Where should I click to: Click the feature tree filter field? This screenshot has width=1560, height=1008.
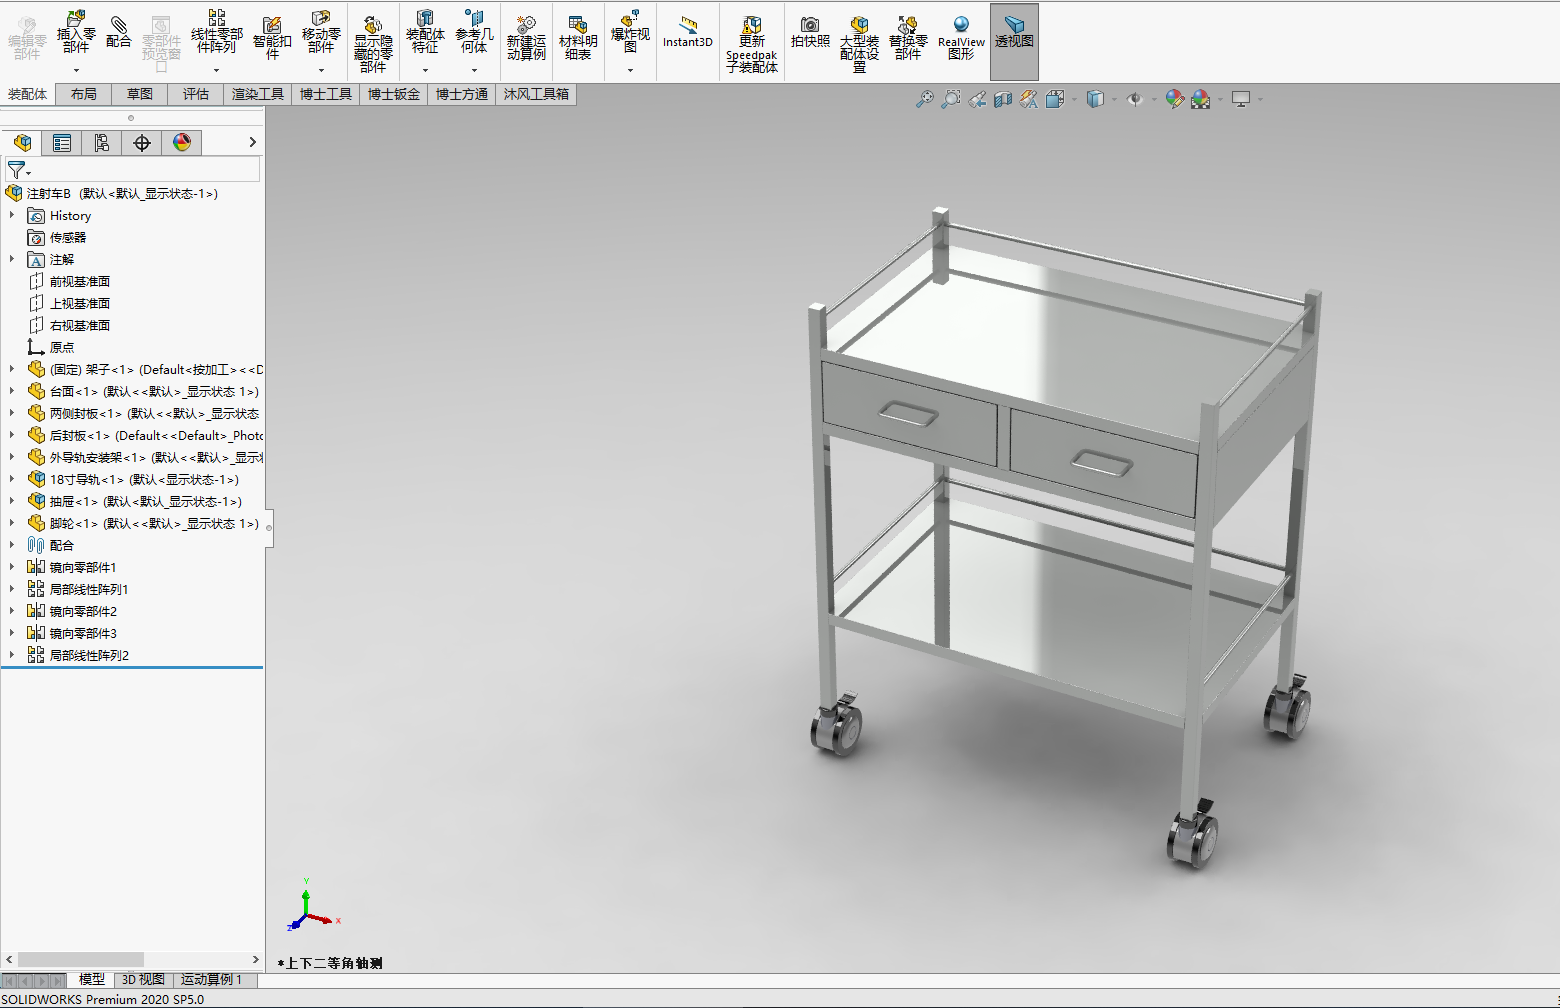tap(132, 170)
